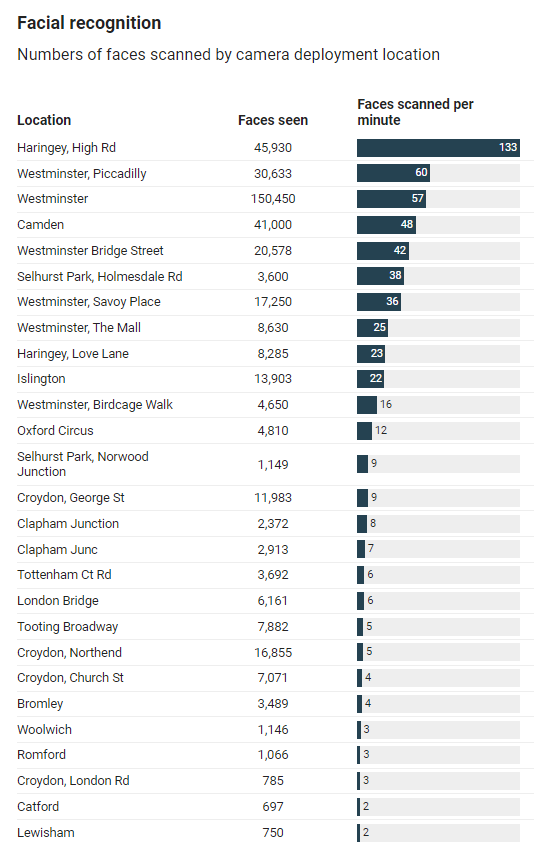Click the 36 bar for Savoy Place
The image size is (556, 857).
pyautogui.click(x=379, y=302)
